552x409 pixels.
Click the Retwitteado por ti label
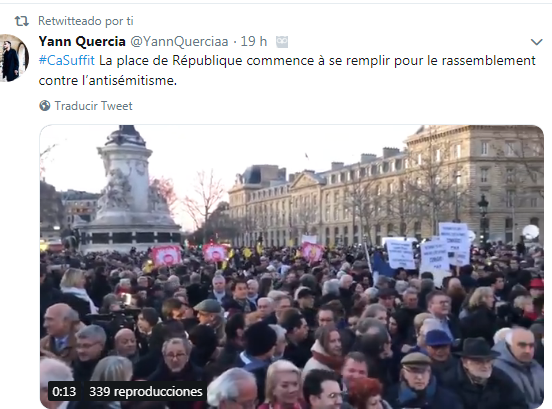click(86, 21)
